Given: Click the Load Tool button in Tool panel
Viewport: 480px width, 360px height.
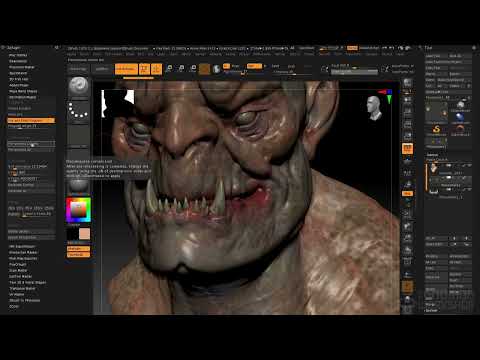Looking at the screenshot, I should tap(436, 56).
